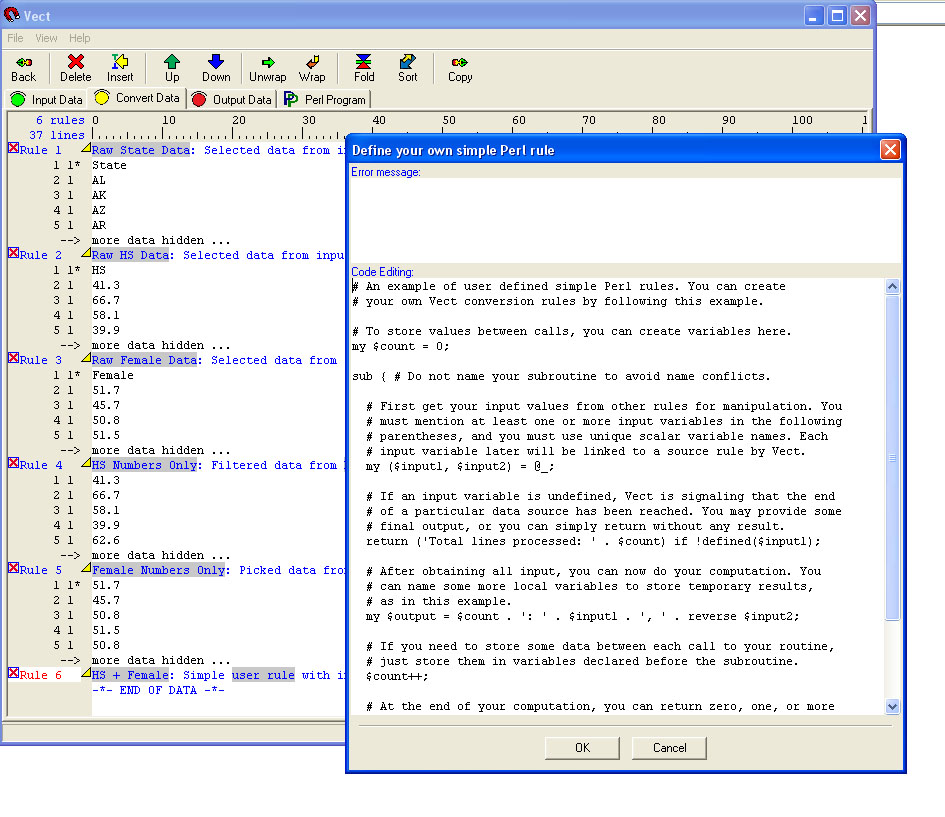
Task: Click the code editor vertical scrollbar thumb
Action: coord(893,458)
